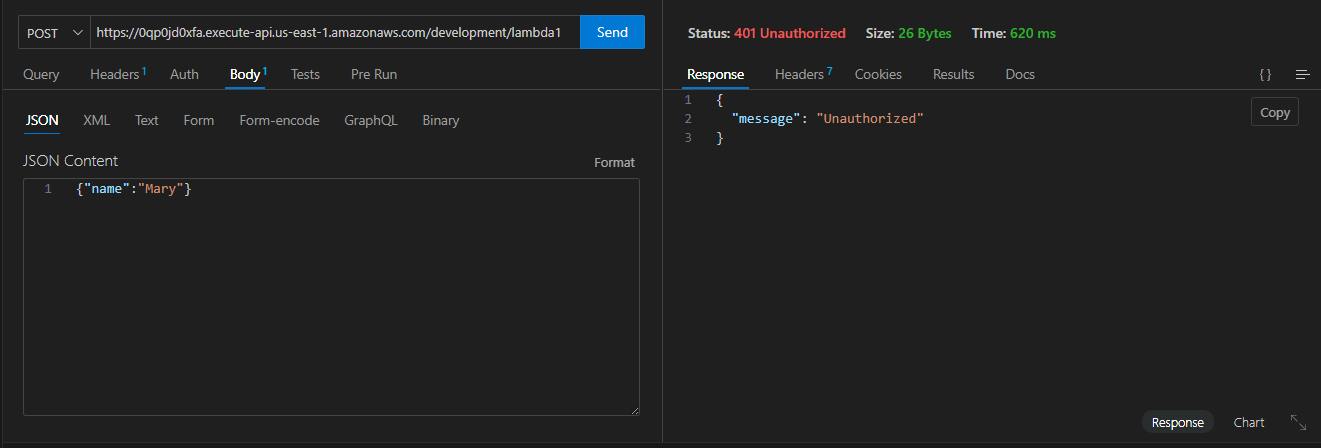Click the "Unauthorized" value in response
The image size is (1321, 448).
(870, 119)
